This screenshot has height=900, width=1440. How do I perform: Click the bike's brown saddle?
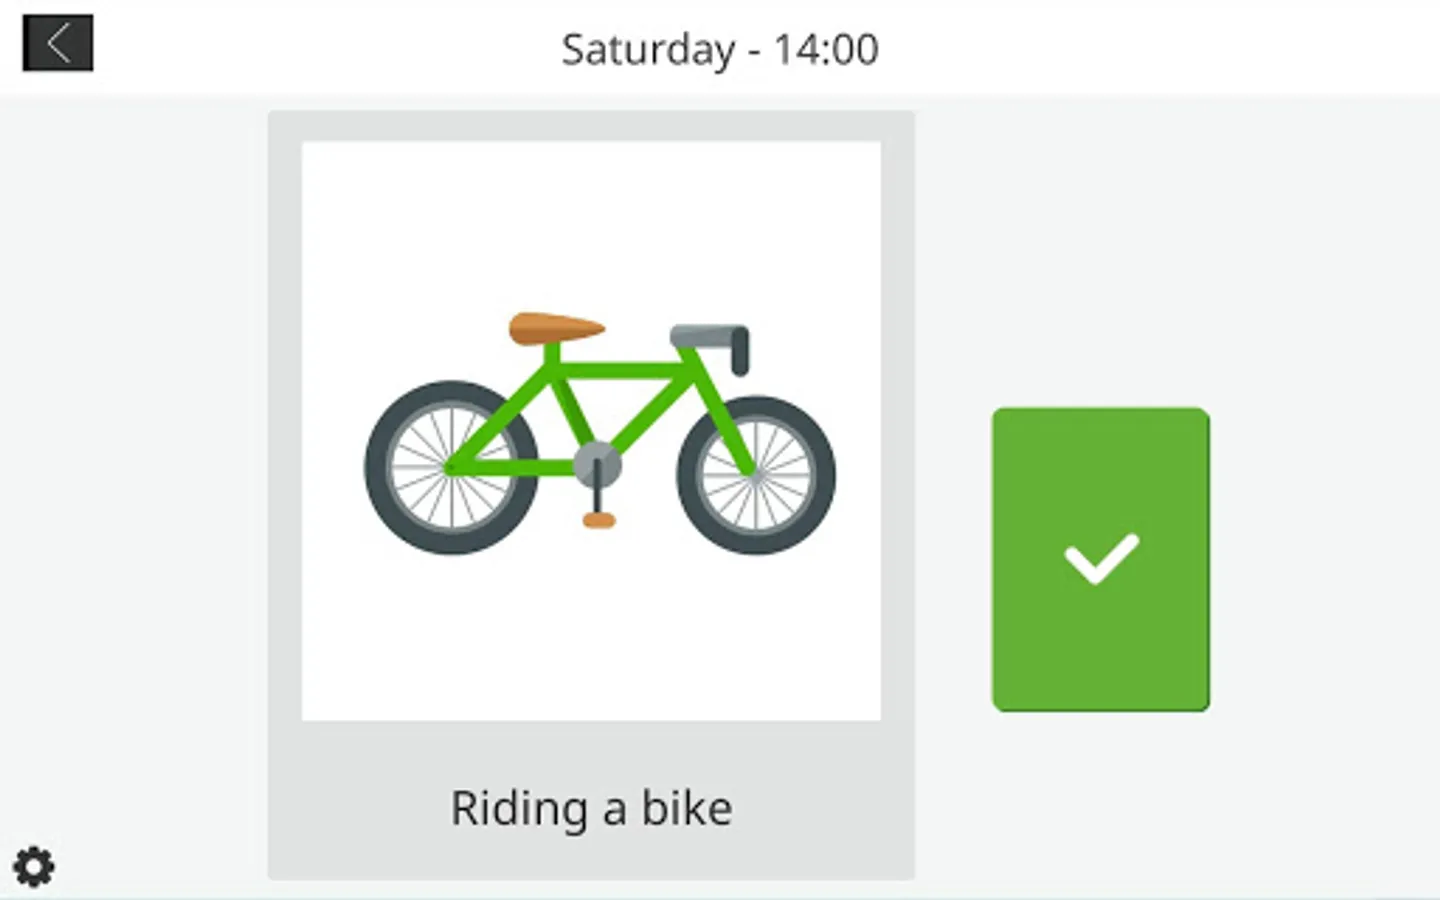point(554,328)
